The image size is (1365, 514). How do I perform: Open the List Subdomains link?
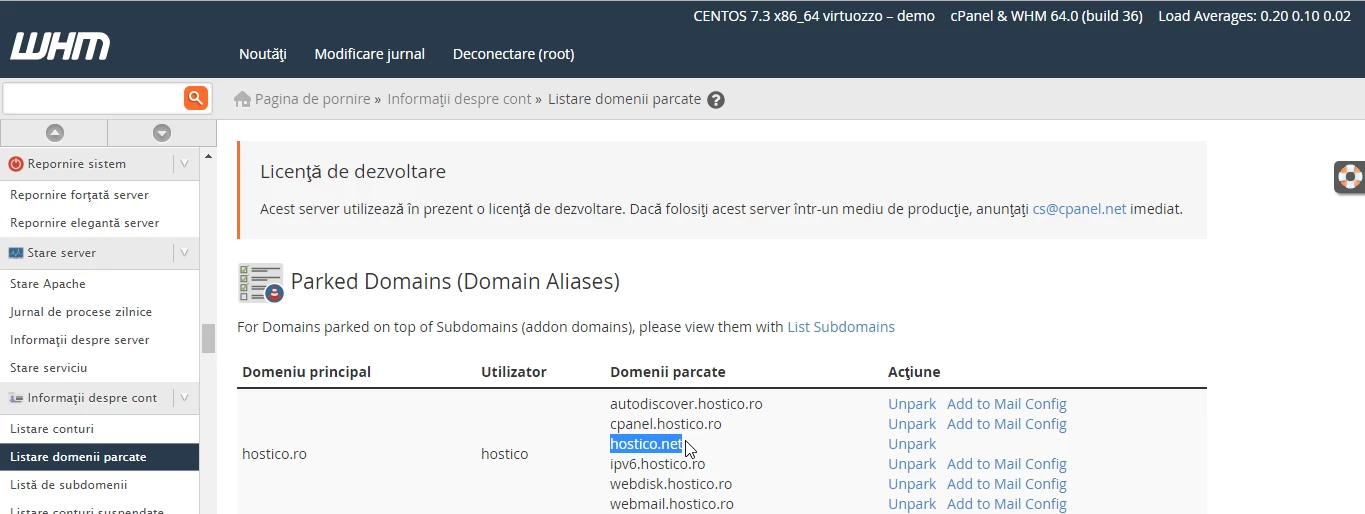[x=840, y=327]
